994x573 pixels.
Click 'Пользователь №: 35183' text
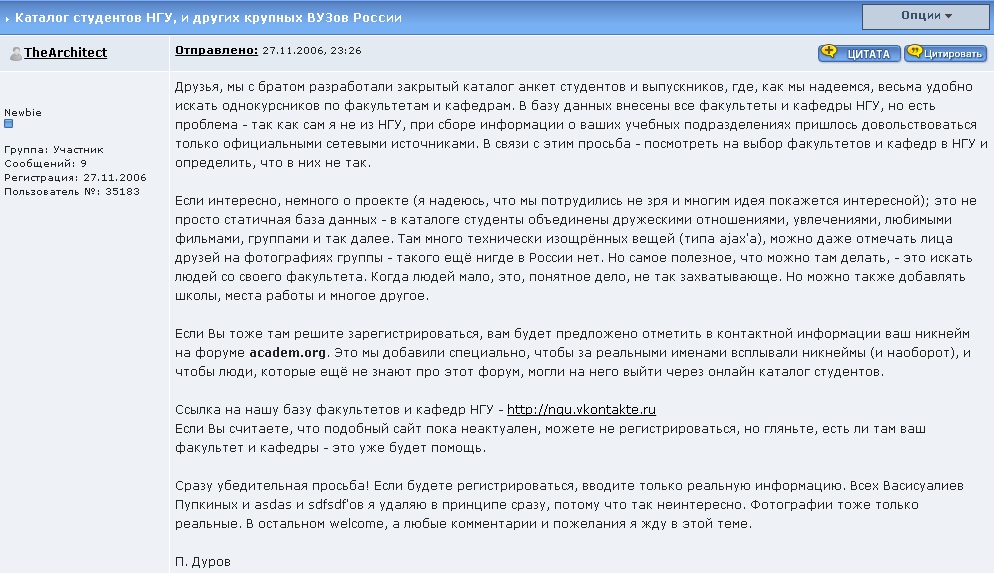tap(72, 191)
